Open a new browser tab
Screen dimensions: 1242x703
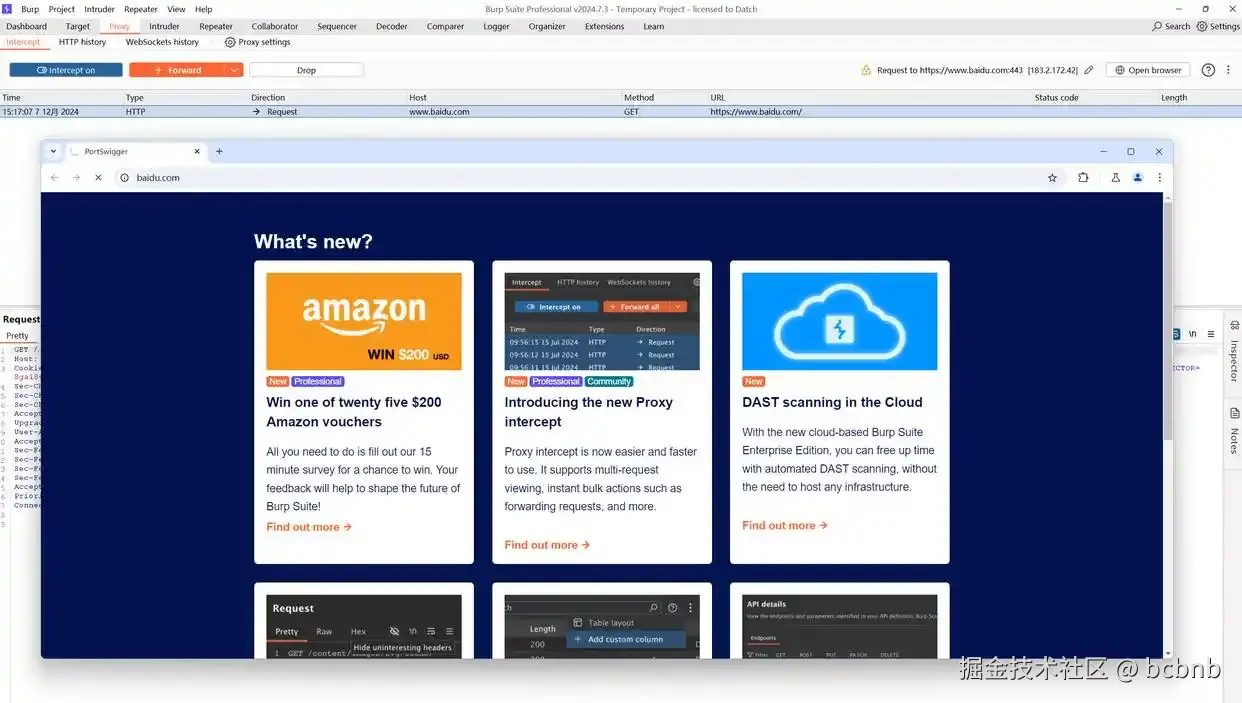pos(219,152)
